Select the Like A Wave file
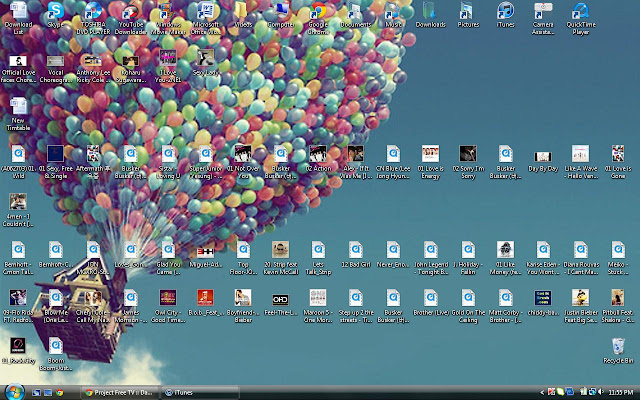The height and width of the screenshot is (400, 640). [x=581, y=162]
